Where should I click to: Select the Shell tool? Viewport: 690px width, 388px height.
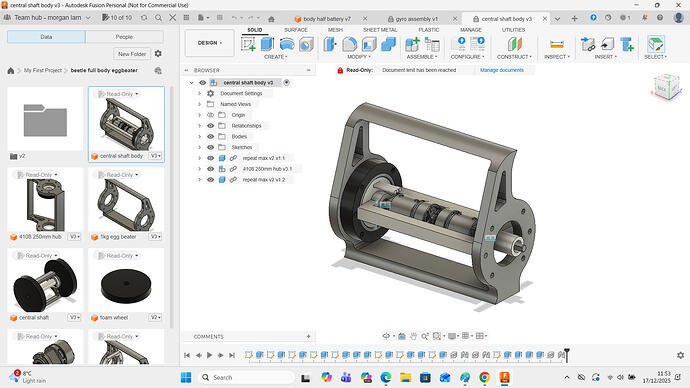click(369, 44)
